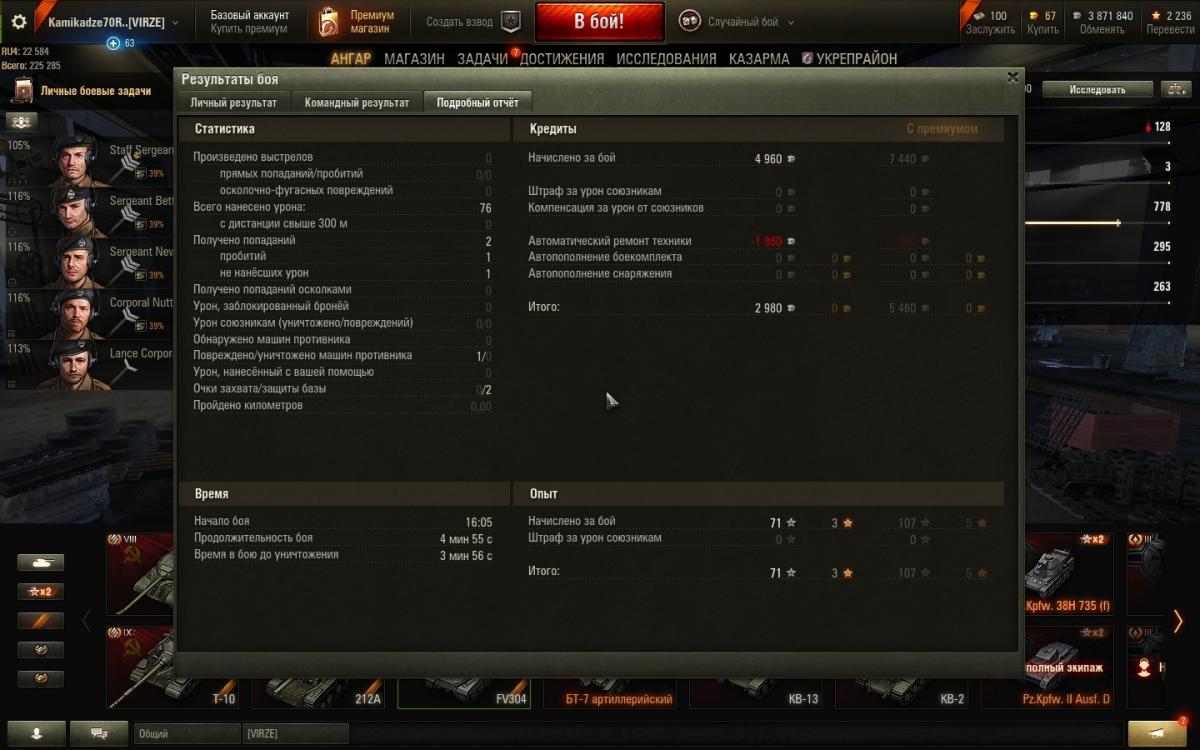Viewport: 1200px width, 750px height.
Task: Select the КВ-2 tank thumbnail
Action: point(906,669)
